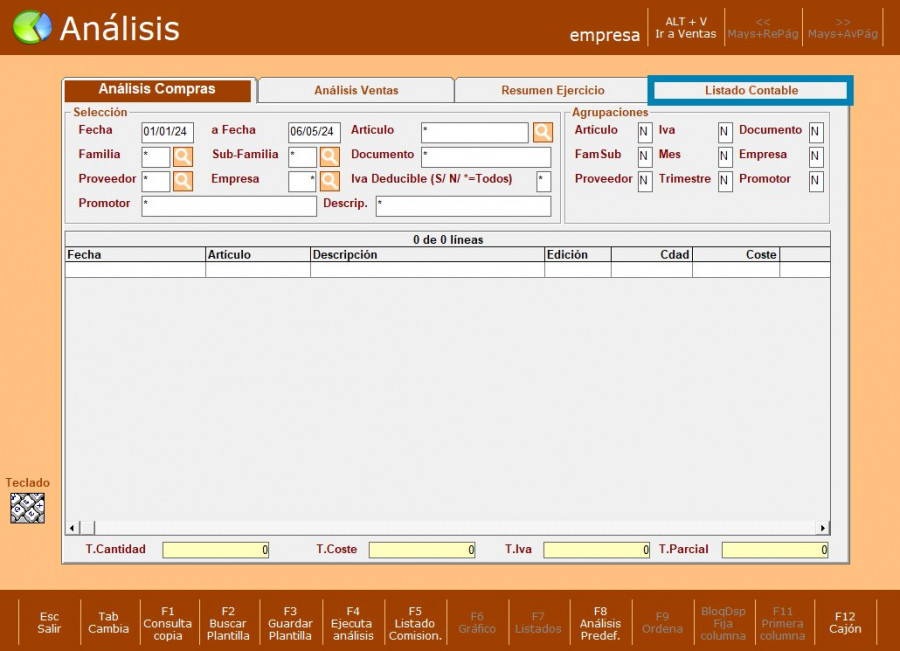Open the Listado Contable tab
This screenshot has height=651, width=900.
[x=751, y=91]
